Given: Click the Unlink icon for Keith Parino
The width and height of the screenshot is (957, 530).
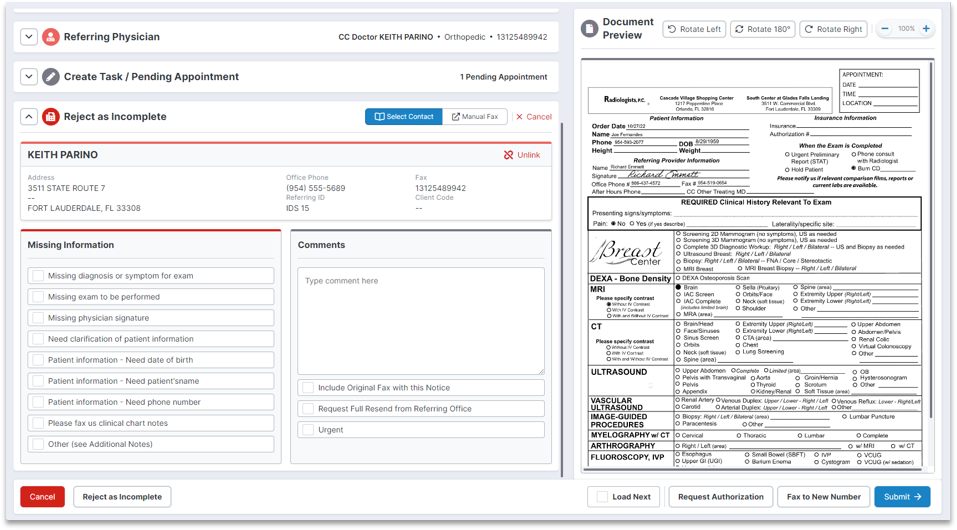Looking at the screenshot, I should 509,155.
